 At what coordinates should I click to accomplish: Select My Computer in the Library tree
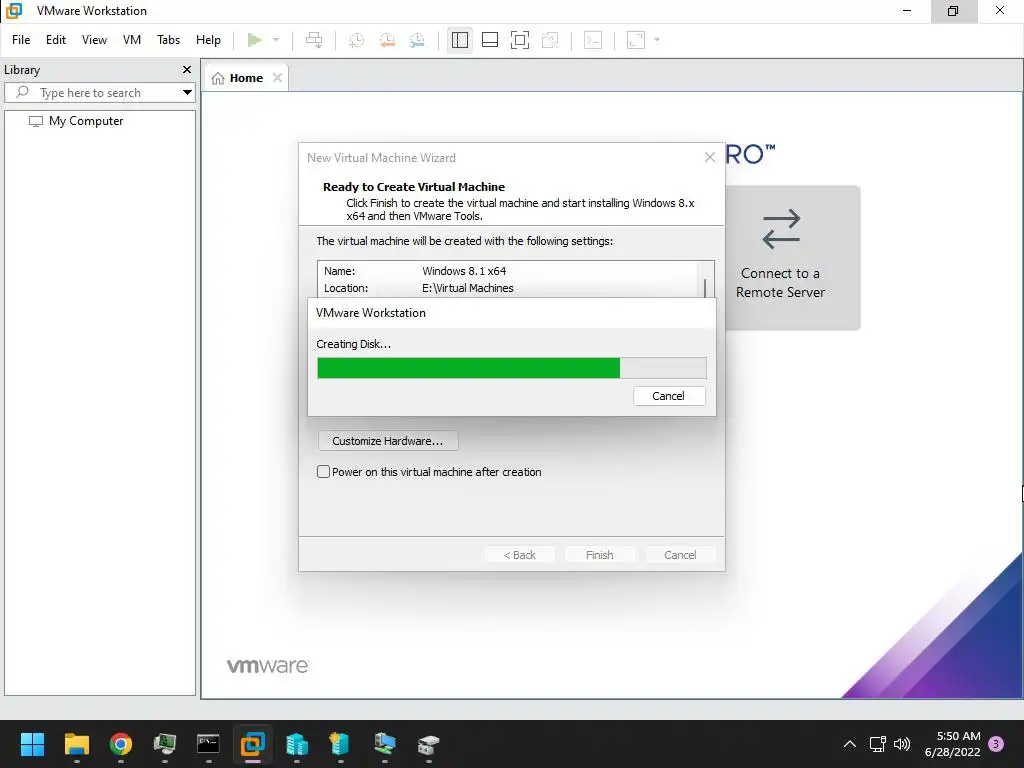point(86,121)
